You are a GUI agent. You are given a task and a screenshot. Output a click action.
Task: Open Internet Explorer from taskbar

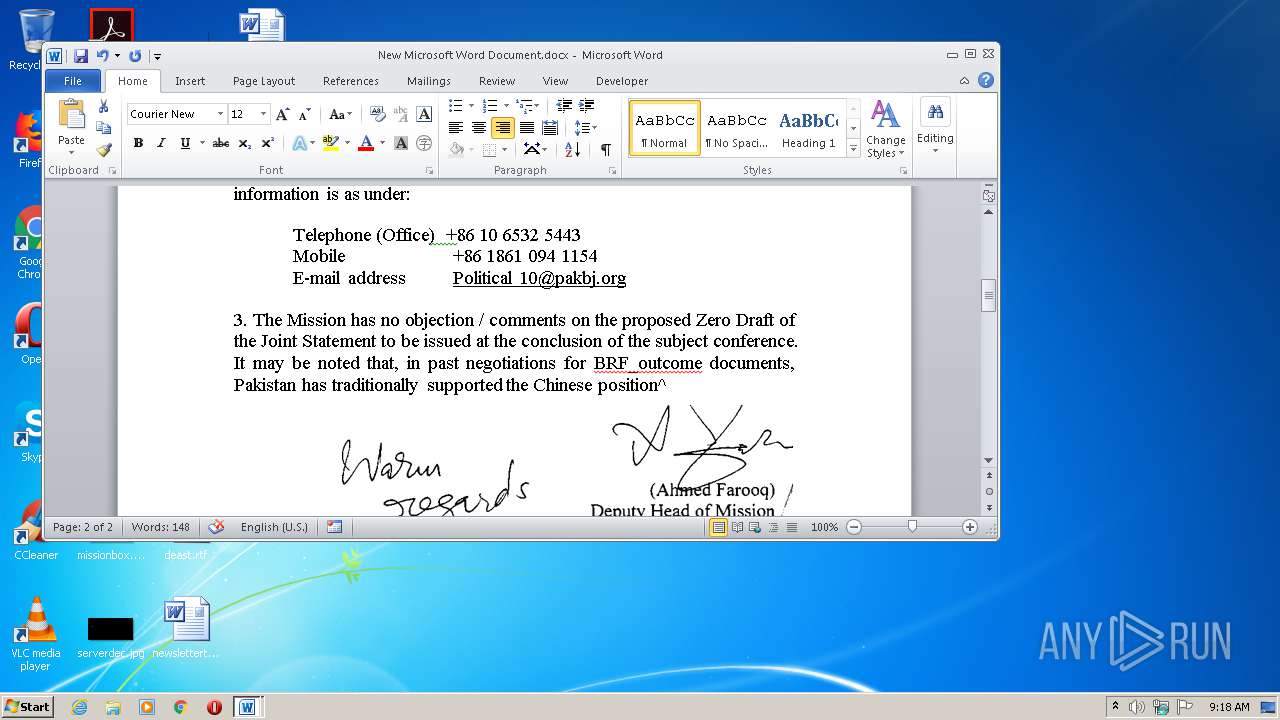point(80,707)
